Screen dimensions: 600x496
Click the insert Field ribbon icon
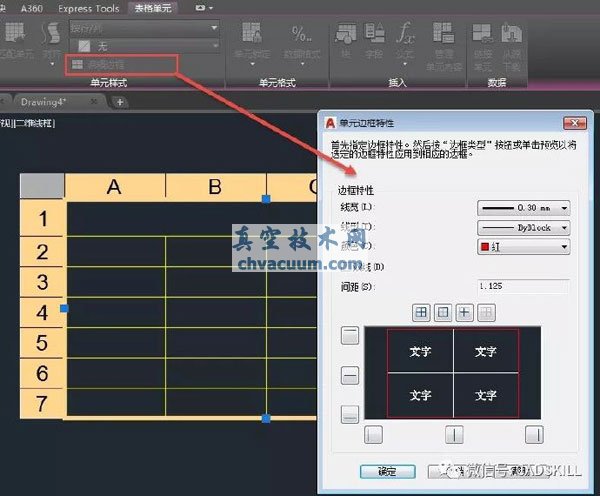(x=374, y=33)
